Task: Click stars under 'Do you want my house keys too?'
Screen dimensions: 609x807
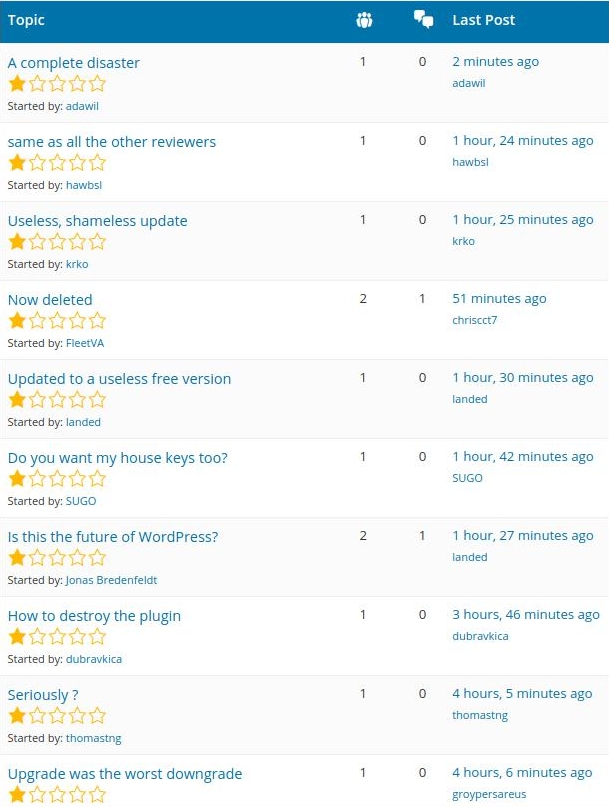Action: point(56,479)
